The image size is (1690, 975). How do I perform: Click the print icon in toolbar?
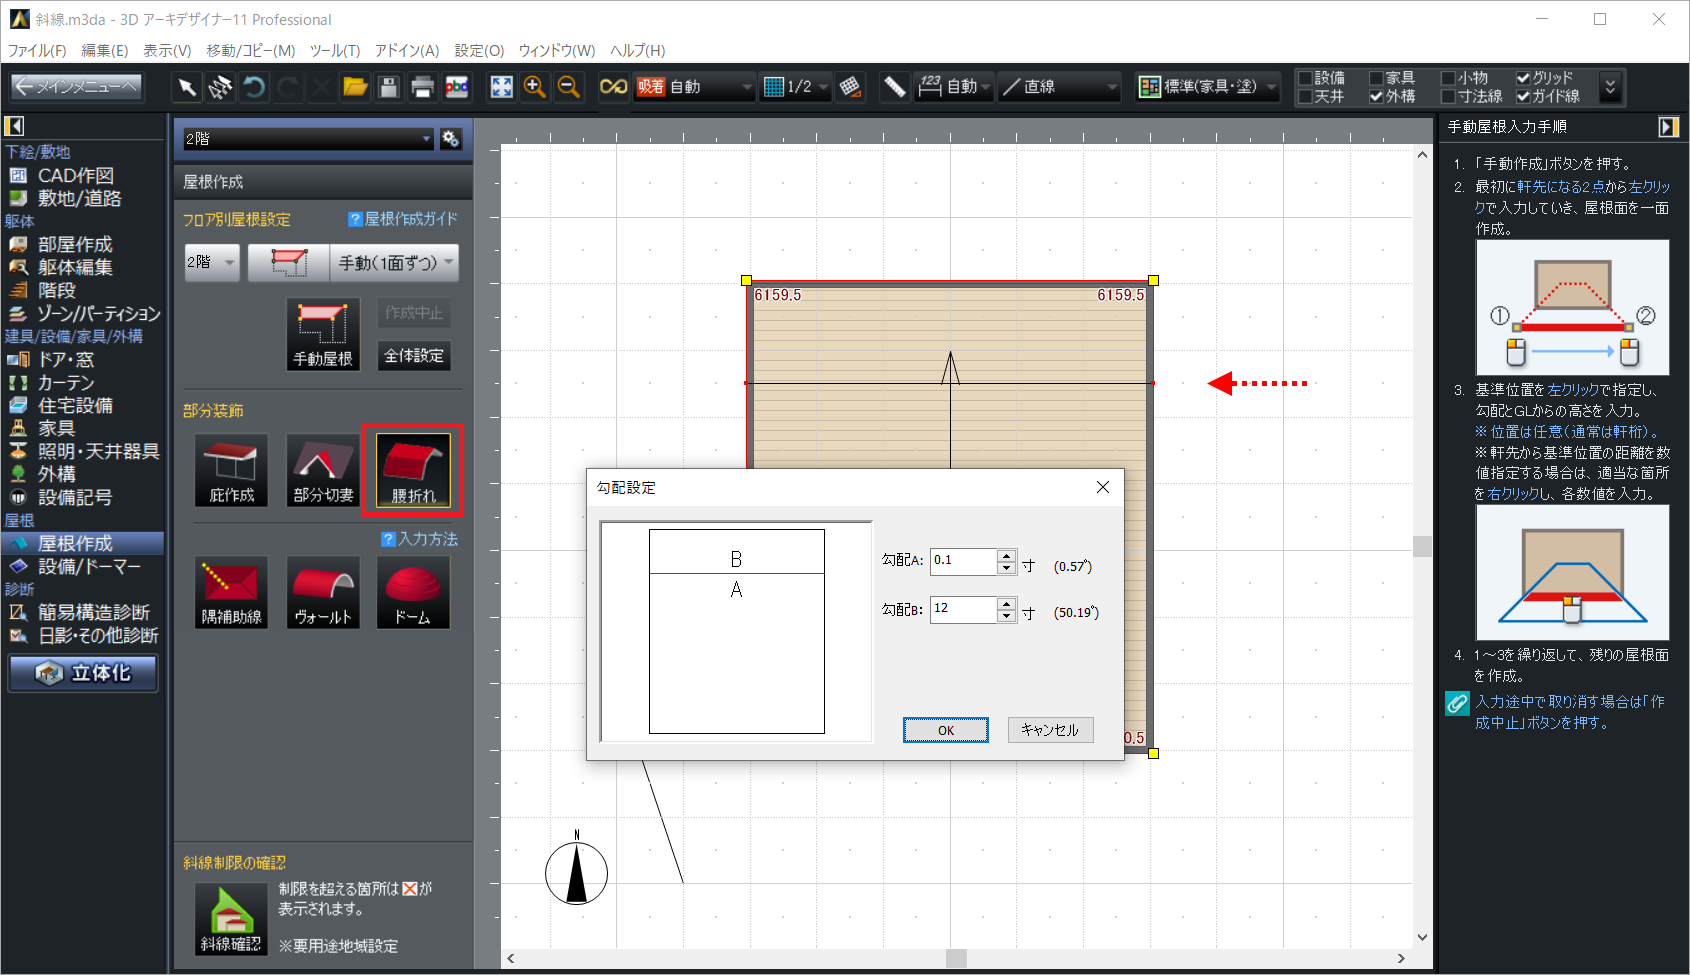(x=422, y=88)
